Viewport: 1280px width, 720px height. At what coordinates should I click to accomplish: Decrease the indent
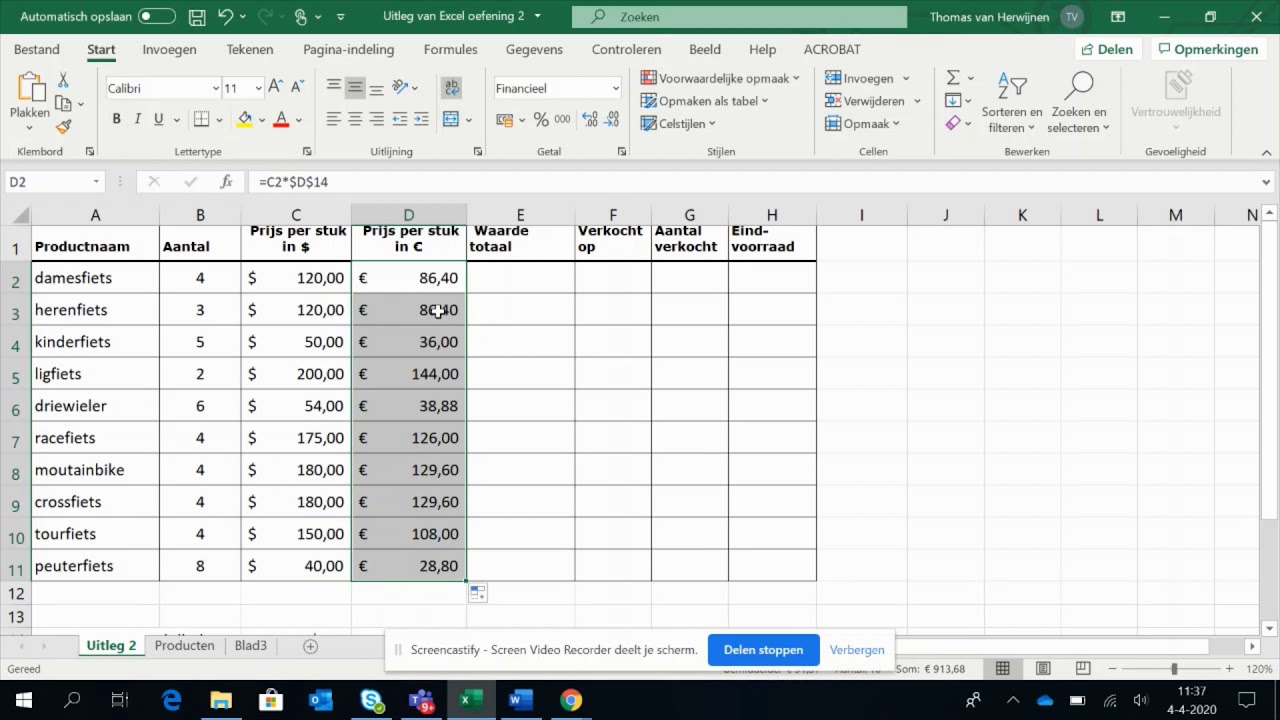pos(400,119)
